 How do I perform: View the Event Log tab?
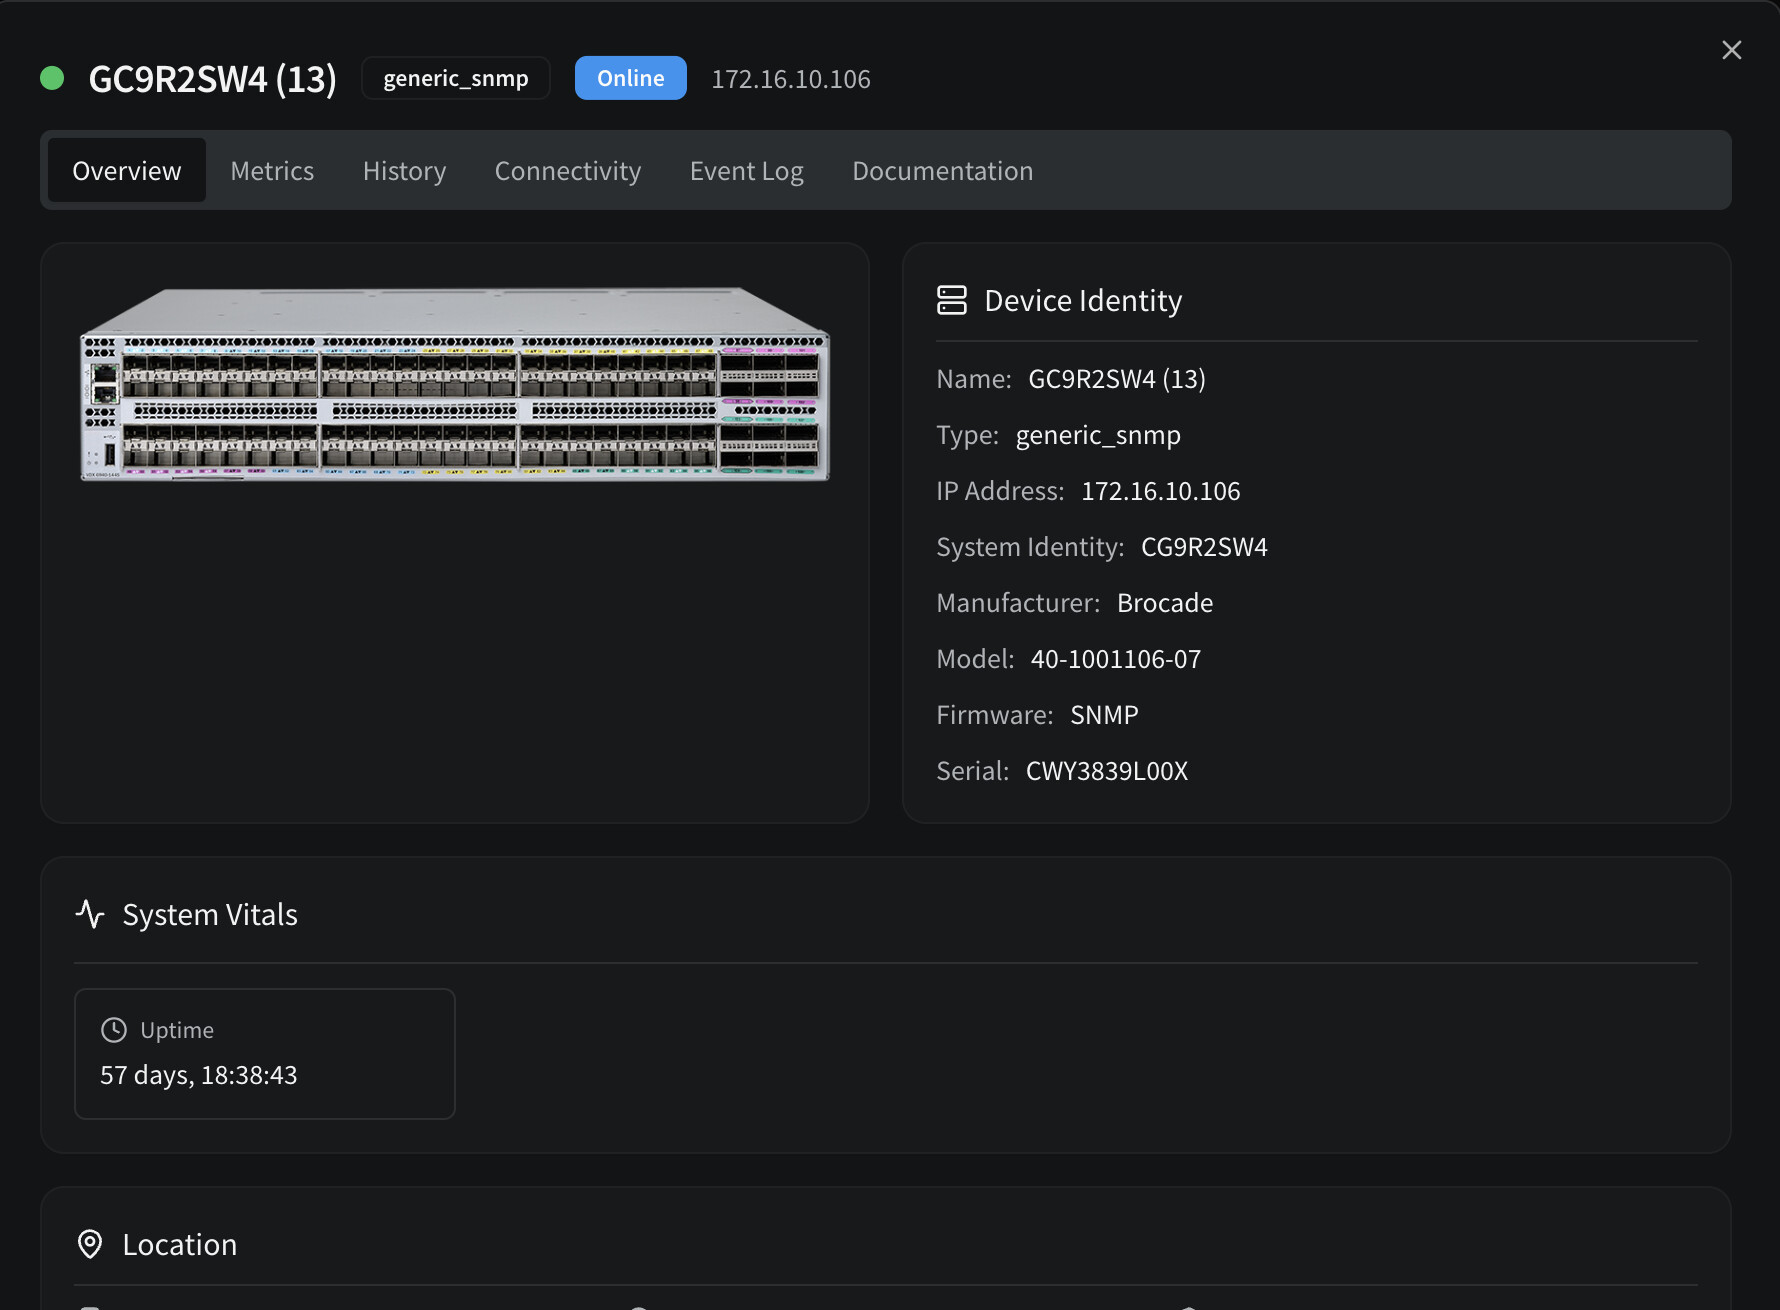click(746, 171)
